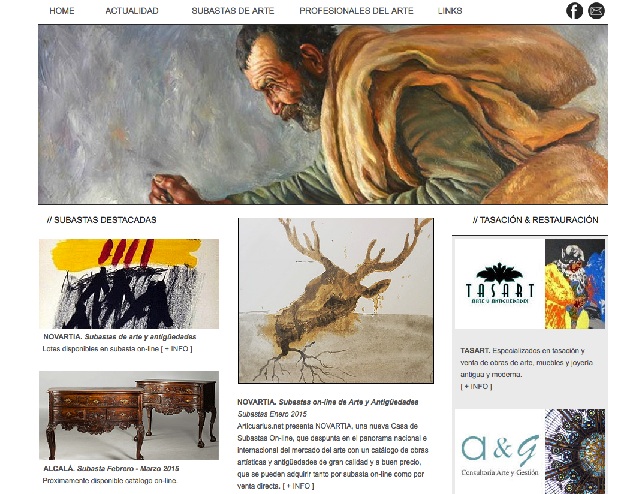Open the ACTUALIDAD menu item
642x494 pixels.
coord(132,11)
